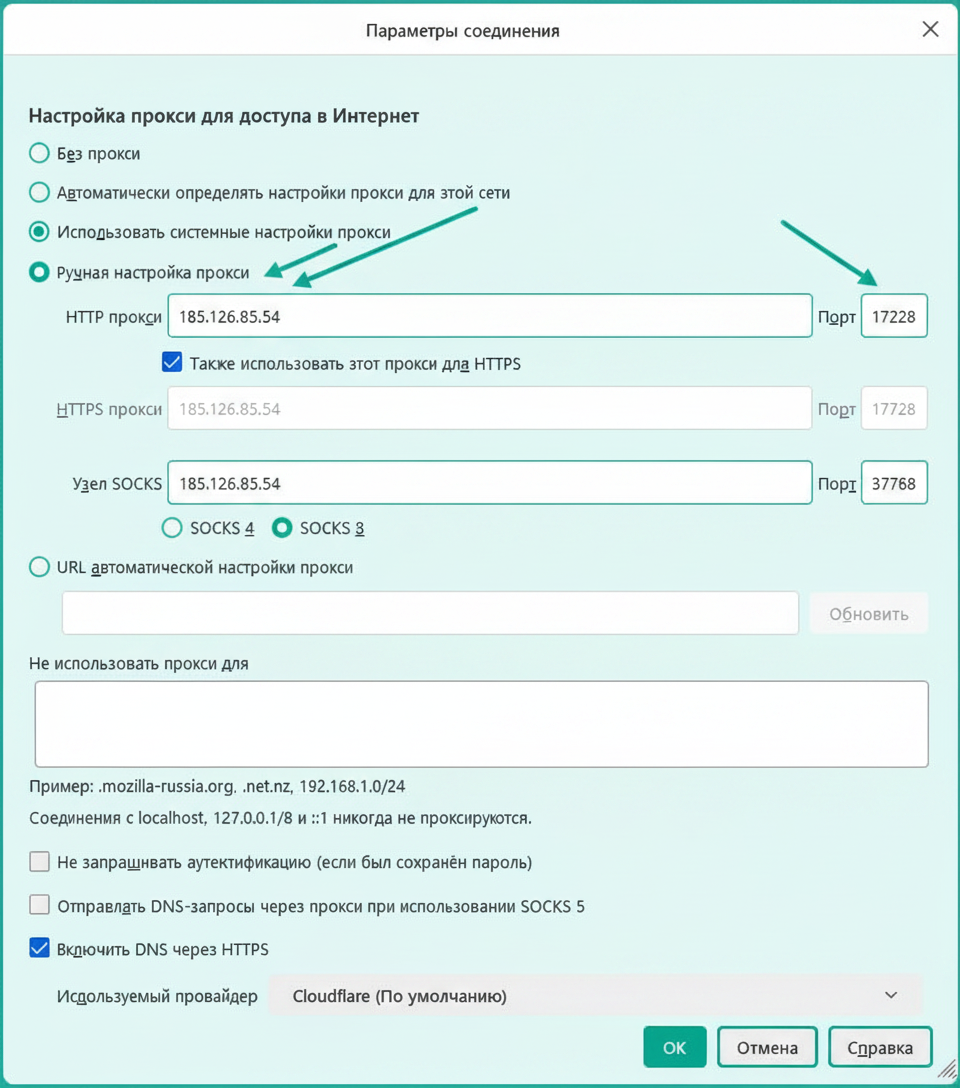The width and height of the screenshot is (960, 1088).
Task: Select "URL автоматической настройки прокси" option
Action: pos(40,567)
